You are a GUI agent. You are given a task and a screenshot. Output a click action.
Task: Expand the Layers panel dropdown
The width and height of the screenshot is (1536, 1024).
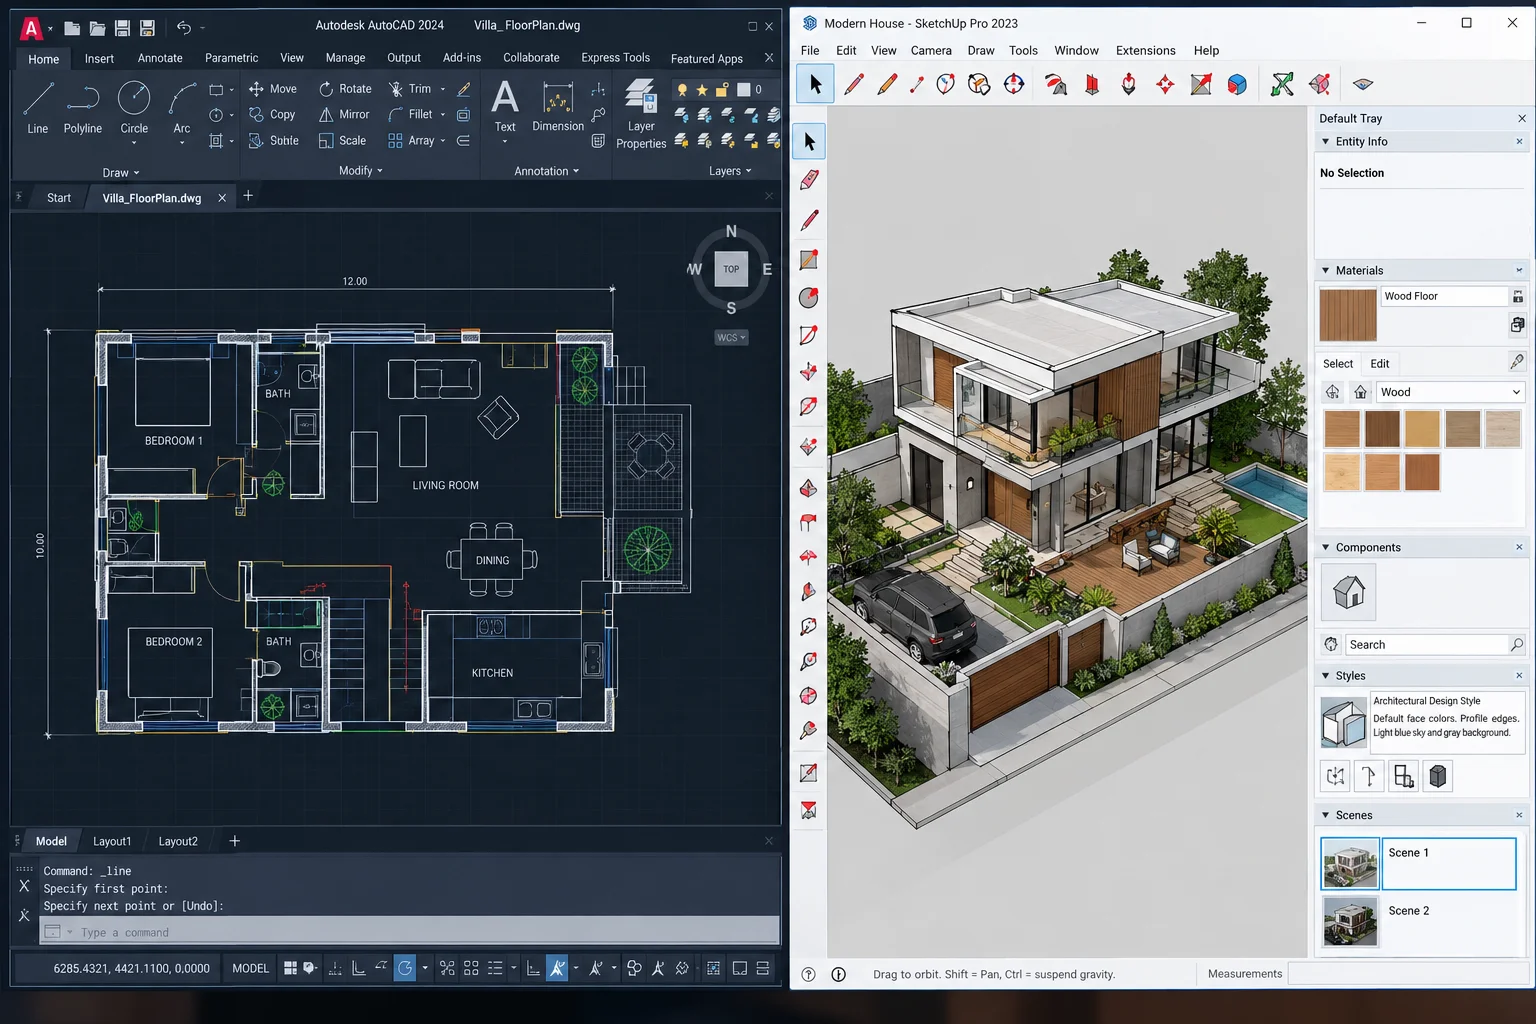(x=730, y=171)
